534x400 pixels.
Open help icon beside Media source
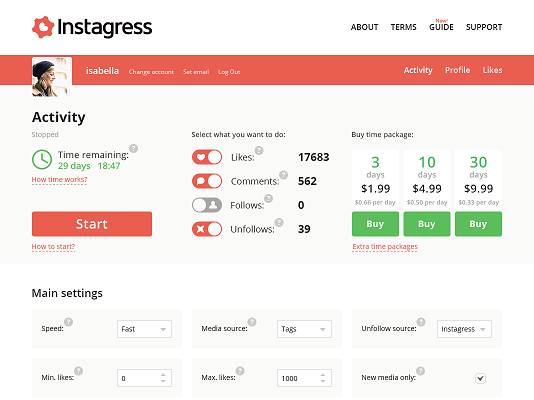point(252,322)
